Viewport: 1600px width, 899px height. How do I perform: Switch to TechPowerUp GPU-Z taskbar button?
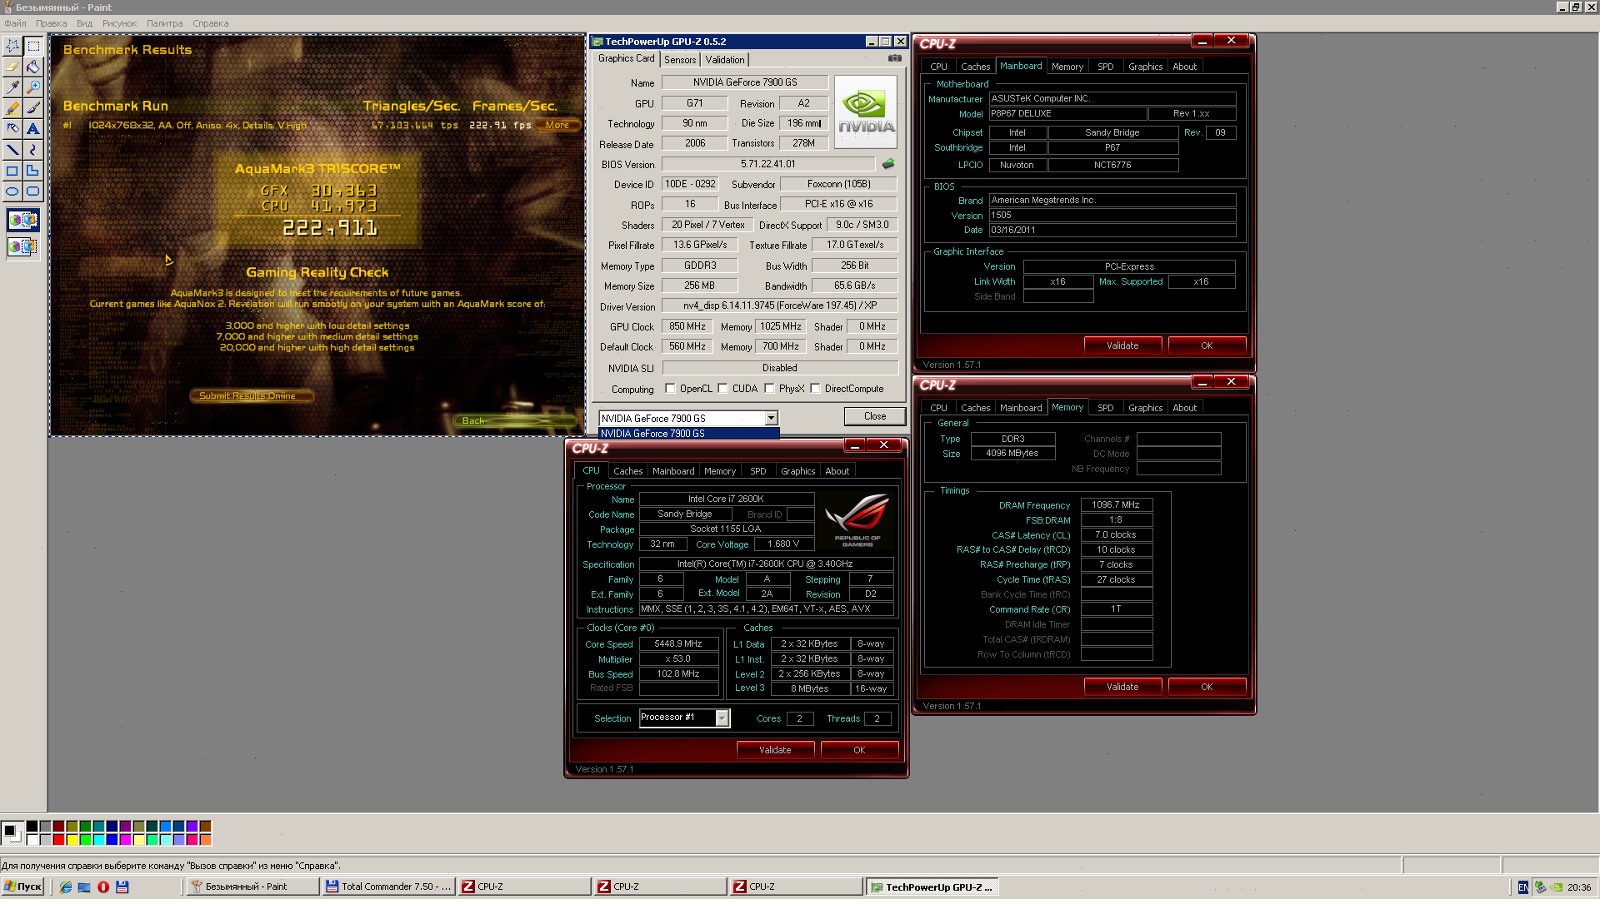coord(932,887)
